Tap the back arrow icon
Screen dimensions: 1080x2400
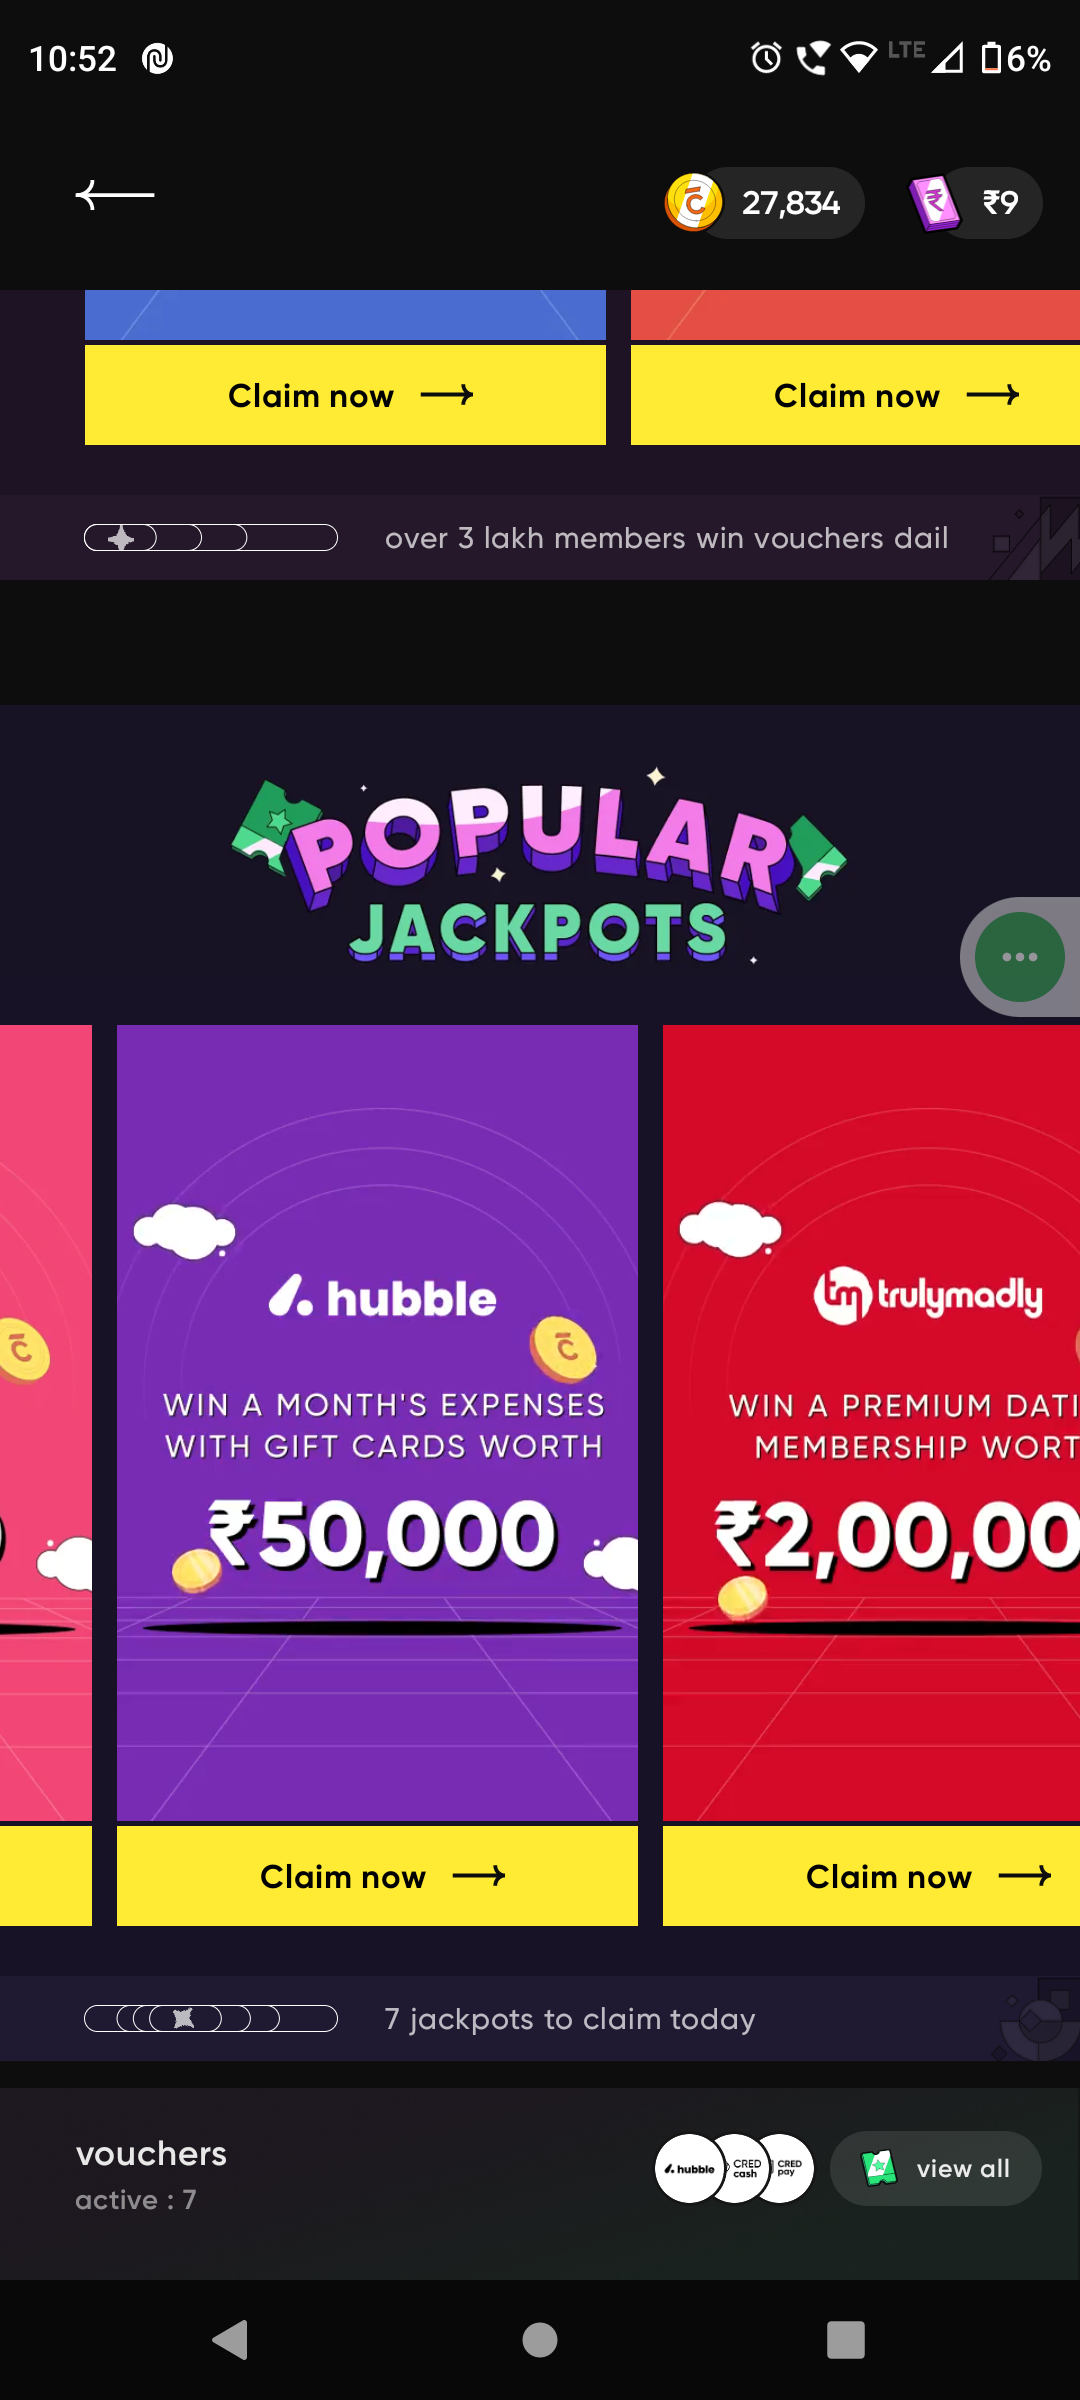pyautogui.click(x=115, y=195)
